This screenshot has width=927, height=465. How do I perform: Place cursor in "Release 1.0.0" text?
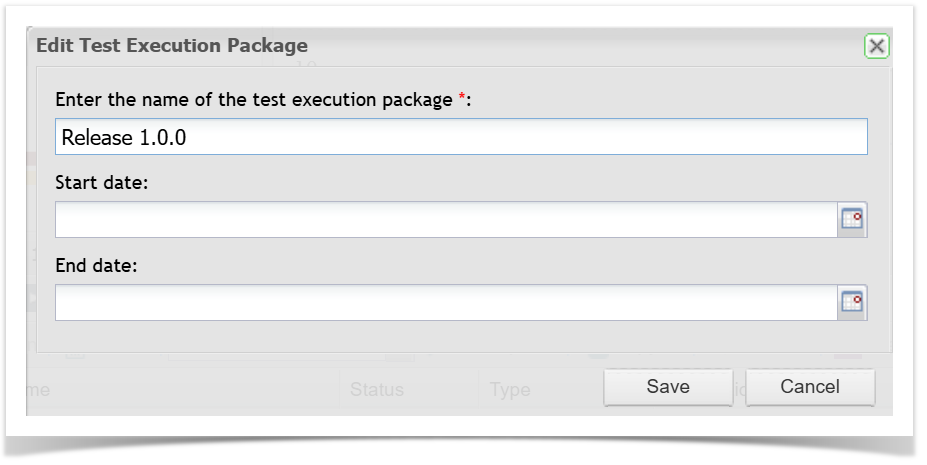click(x=124, y=138)
